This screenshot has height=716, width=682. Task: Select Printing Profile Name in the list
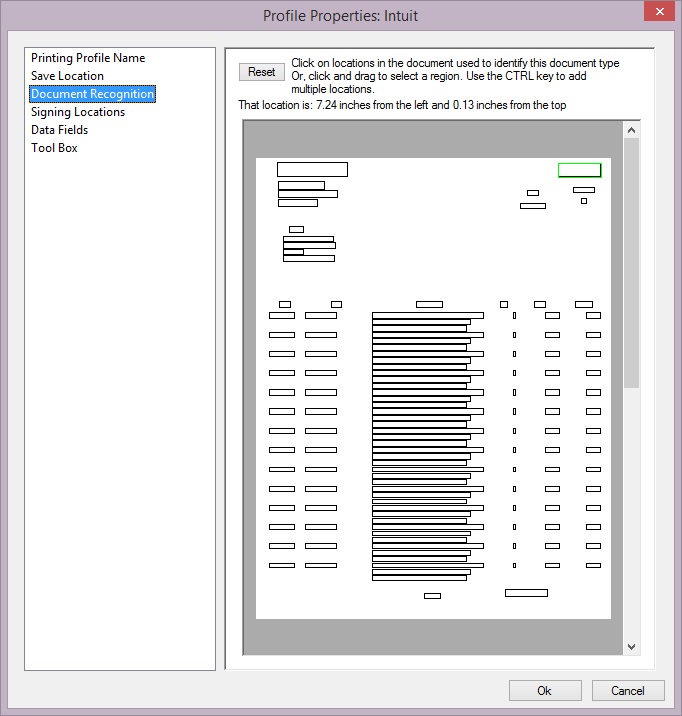coord(88,58)
